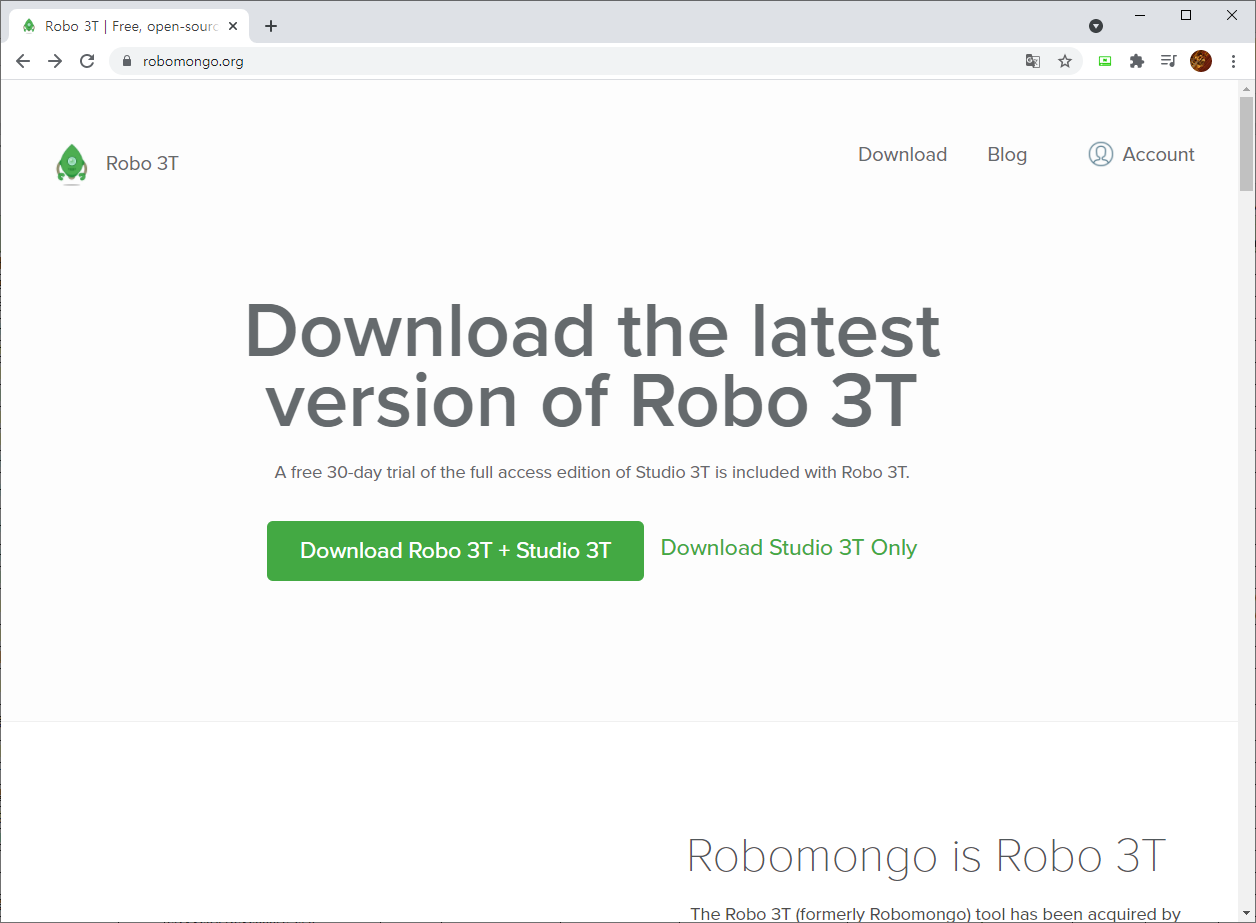Minimize the Chrome window
This screenshot has height=923, width=1256.
click(x=1140, y=15)
